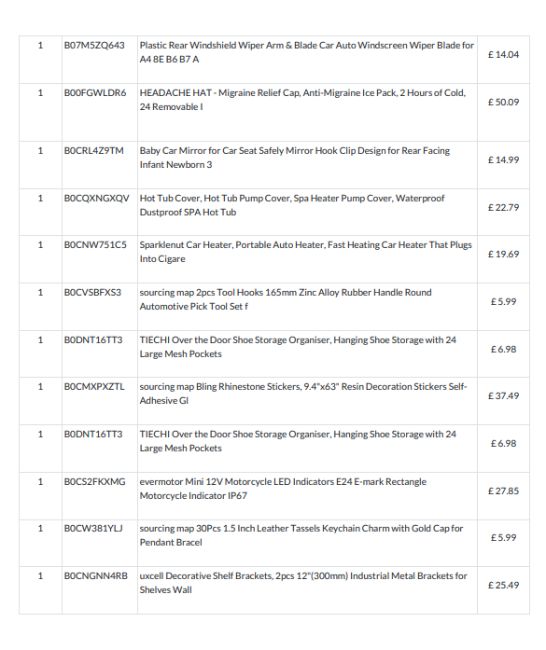Select the B0CS2FKXMG product code
546x650 pixels.
pyautogui.click(x=95, y=482)
